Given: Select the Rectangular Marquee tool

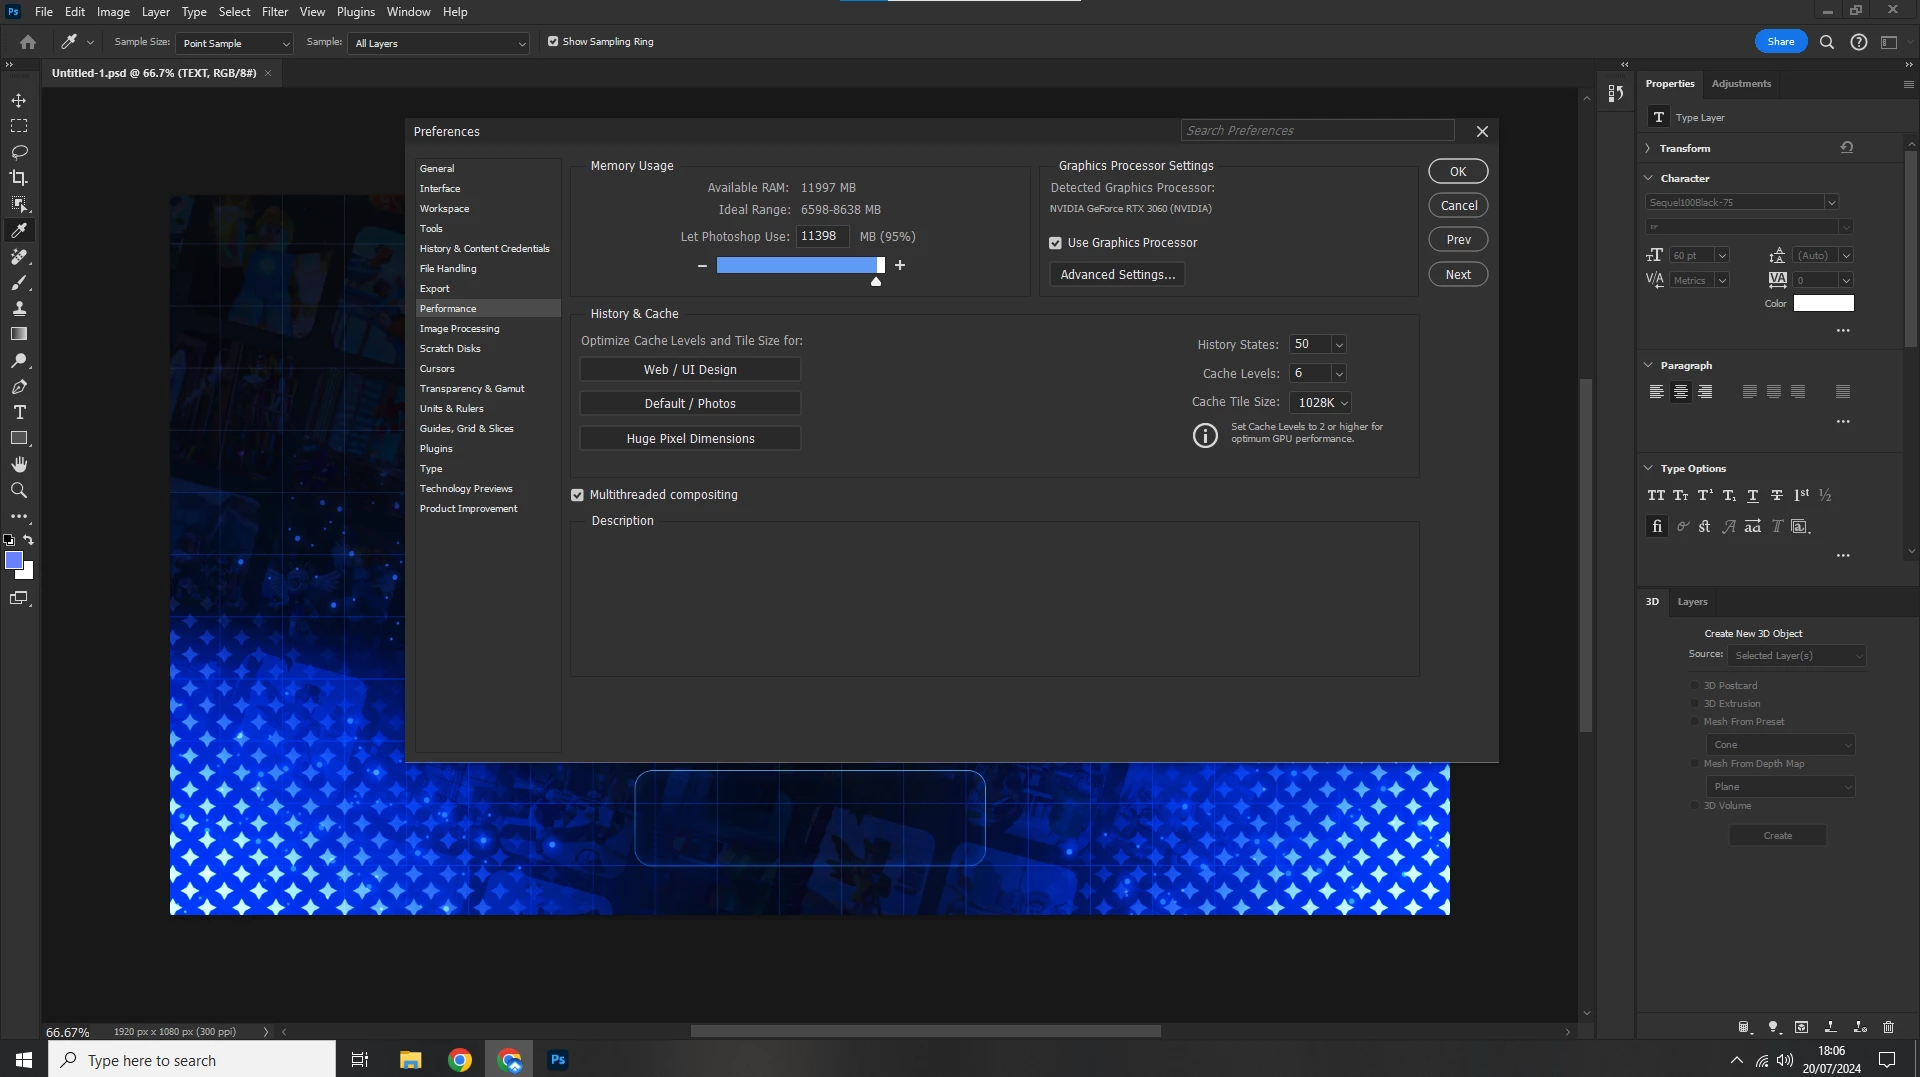Looking at the screenshot, I should (19, 126).
